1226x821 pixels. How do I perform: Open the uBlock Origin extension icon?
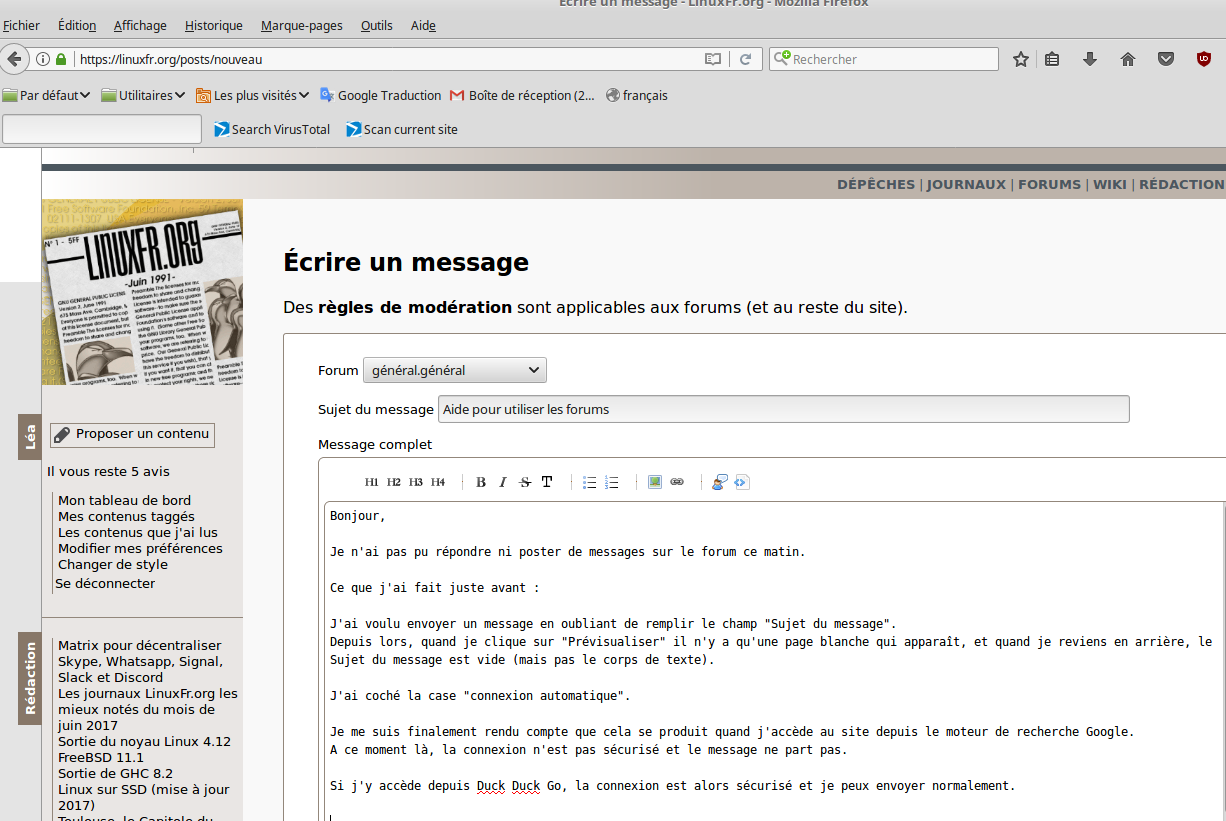[1204, 59]
